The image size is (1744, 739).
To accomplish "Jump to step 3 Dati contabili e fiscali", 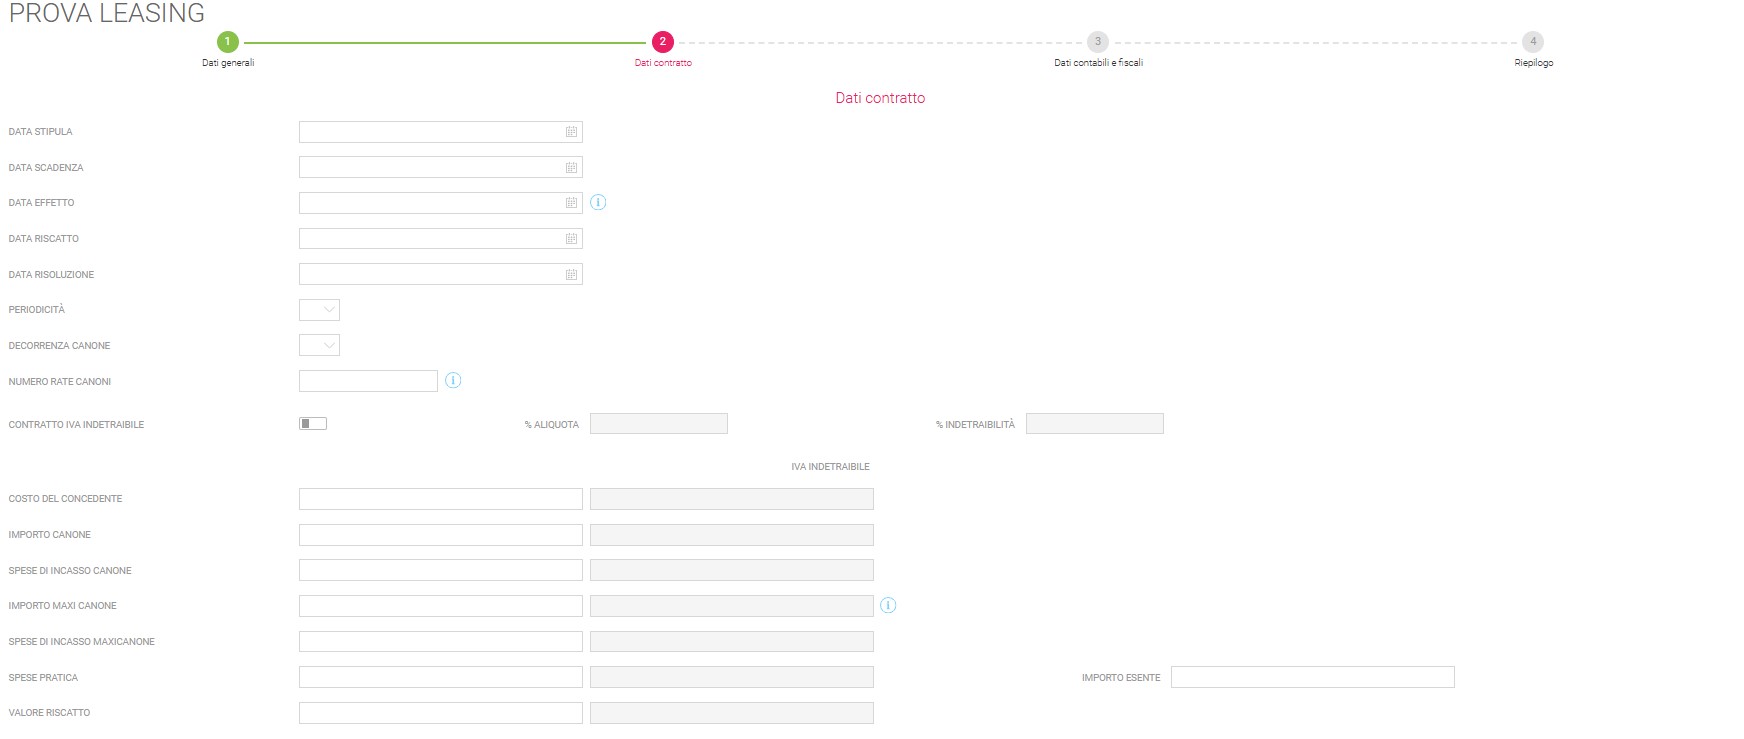I will (x=1098, y=42).
